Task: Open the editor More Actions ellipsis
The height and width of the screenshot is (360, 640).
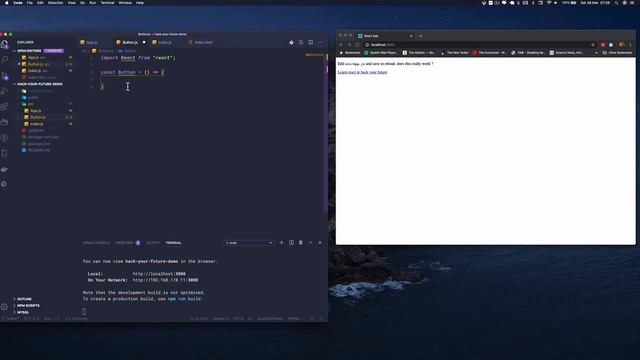Action: point(320,42)
